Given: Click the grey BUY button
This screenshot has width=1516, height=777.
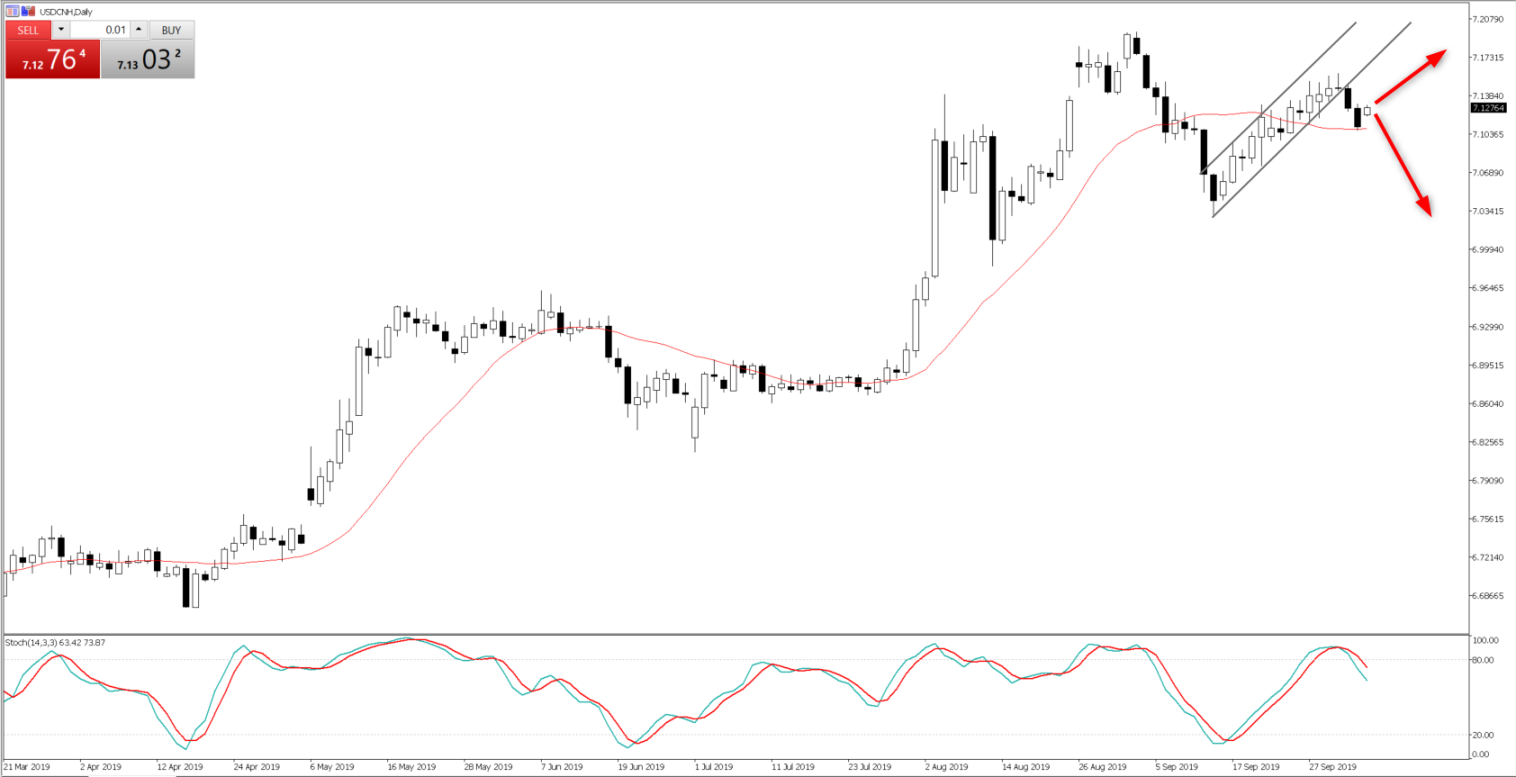Looking at the screenshot, I should point(172,30).
